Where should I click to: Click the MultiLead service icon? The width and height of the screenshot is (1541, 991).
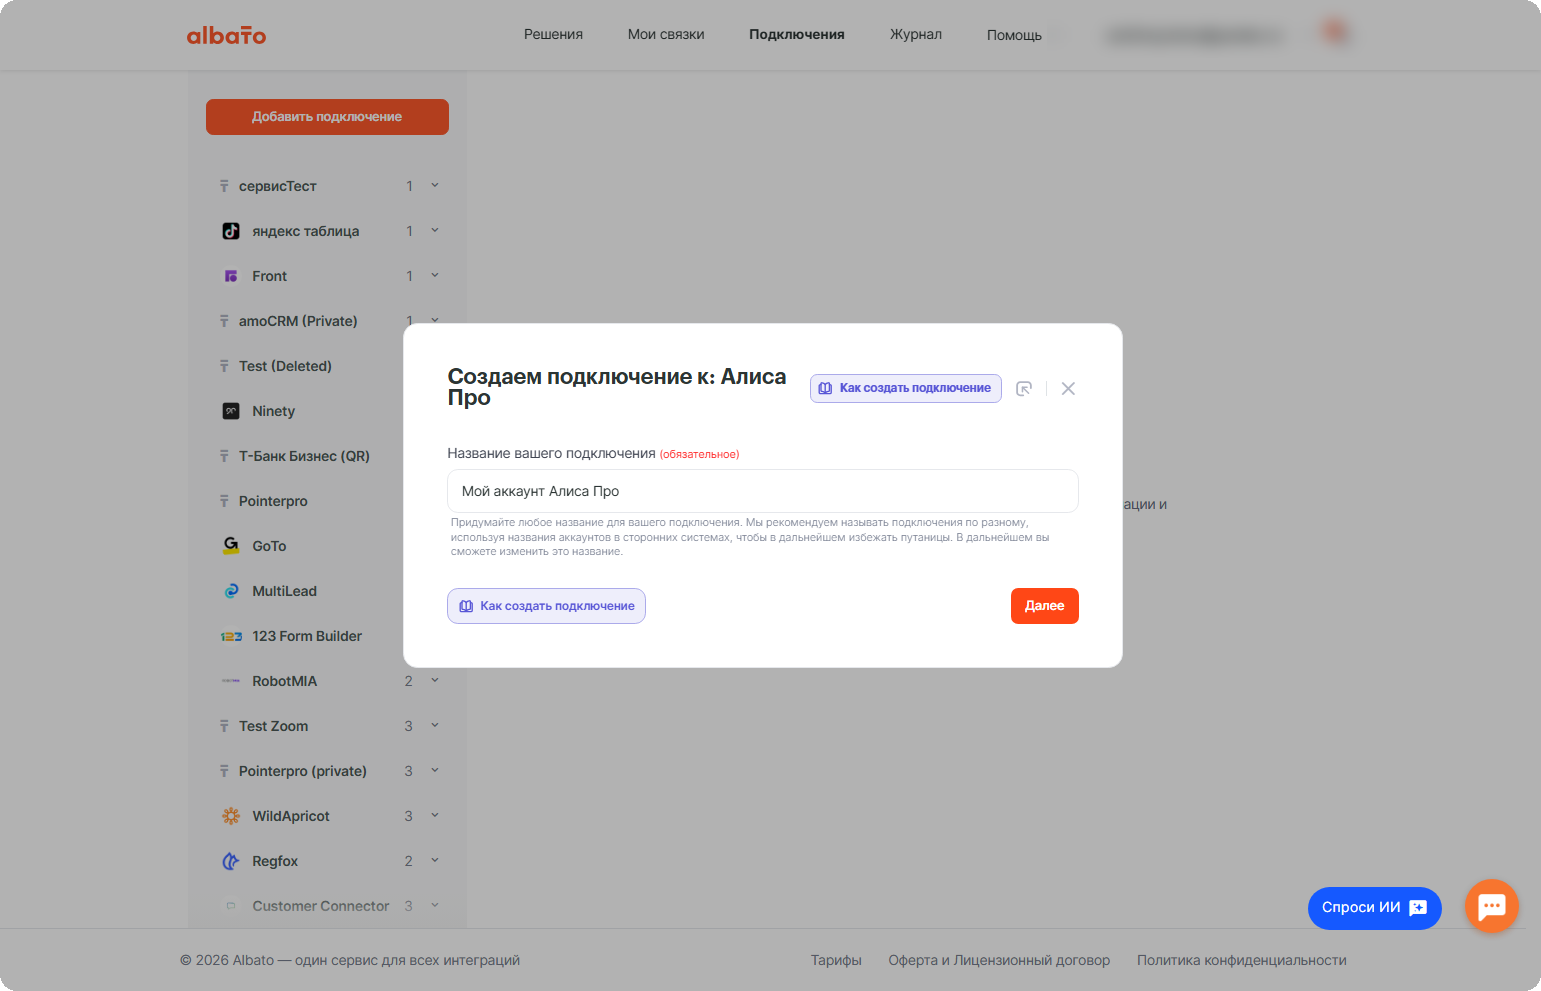[x=231, y=591]
